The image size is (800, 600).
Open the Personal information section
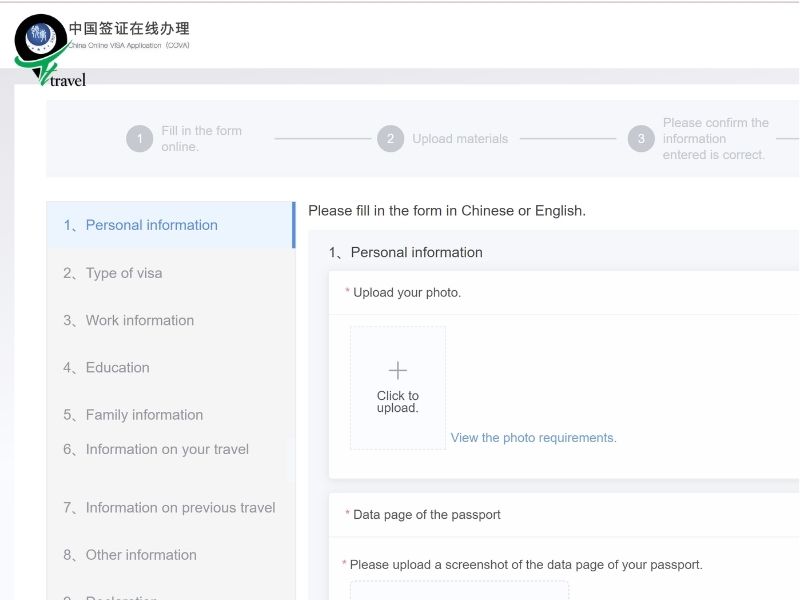[x=151, y=225]
